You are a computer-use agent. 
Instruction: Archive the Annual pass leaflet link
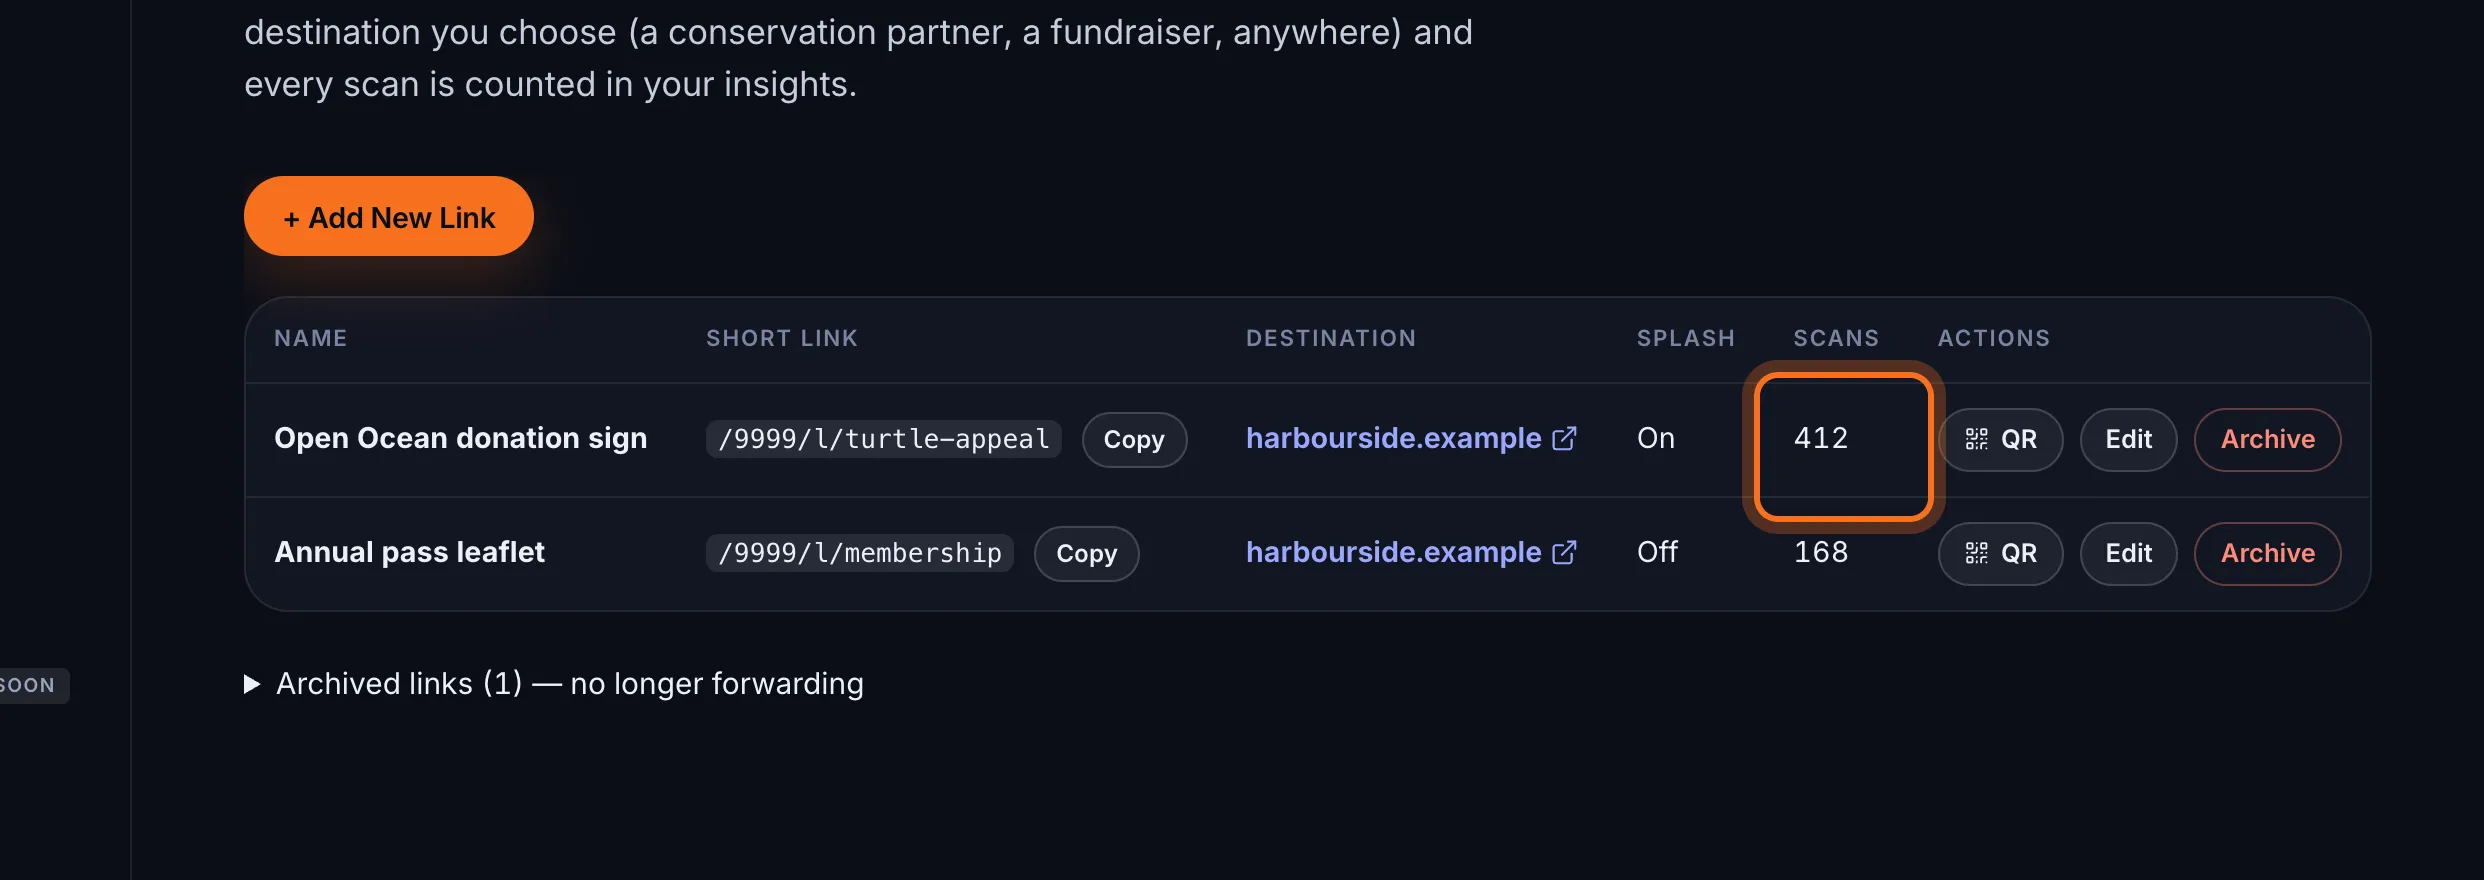click(x=2267, y=553)
